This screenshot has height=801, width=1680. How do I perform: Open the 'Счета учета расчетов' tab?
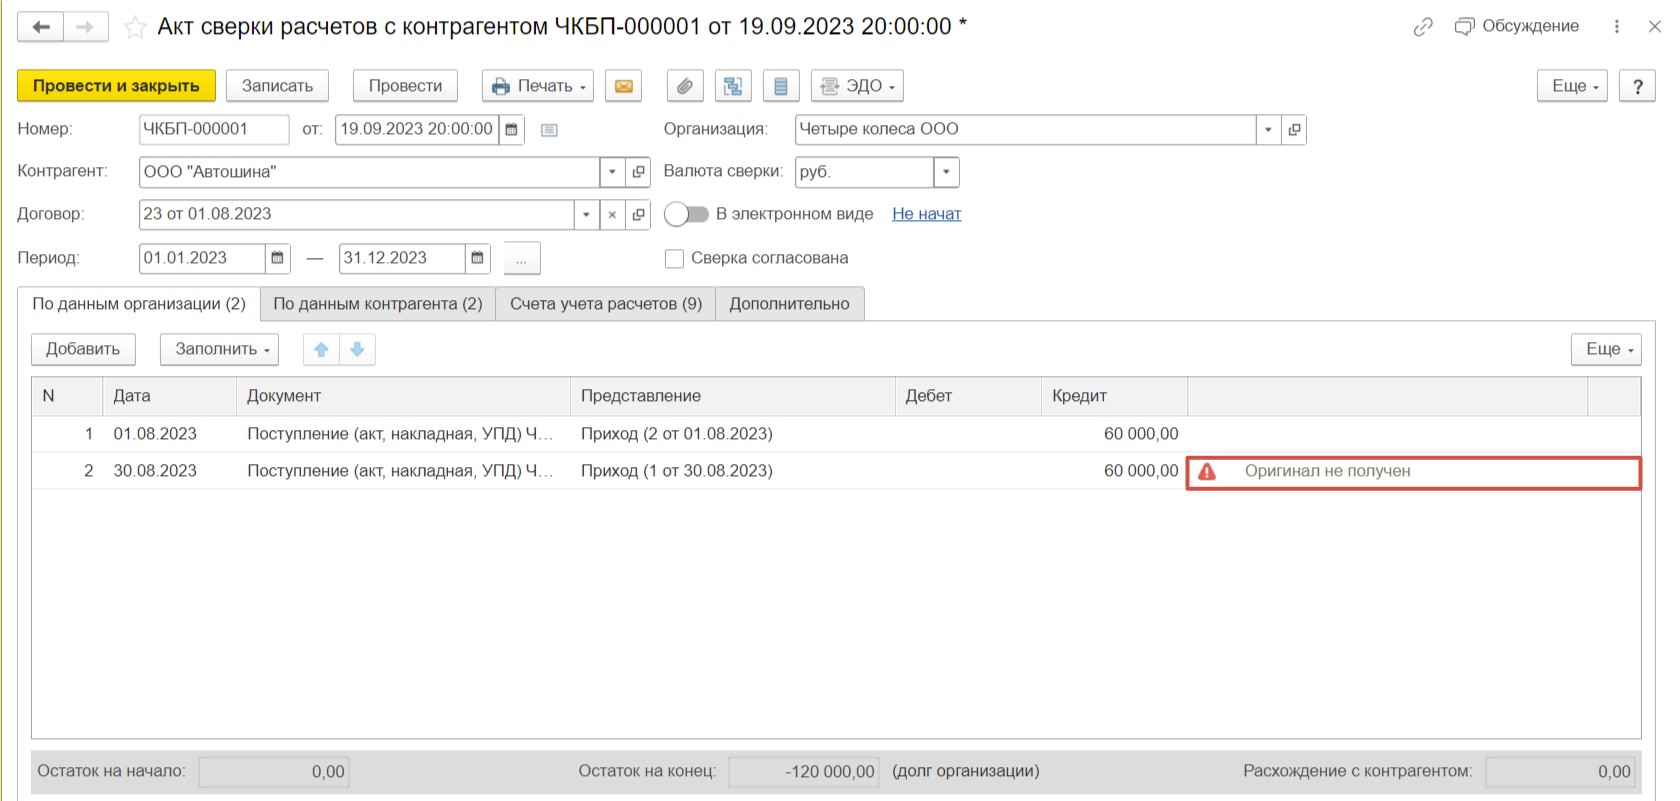(605, 304)
